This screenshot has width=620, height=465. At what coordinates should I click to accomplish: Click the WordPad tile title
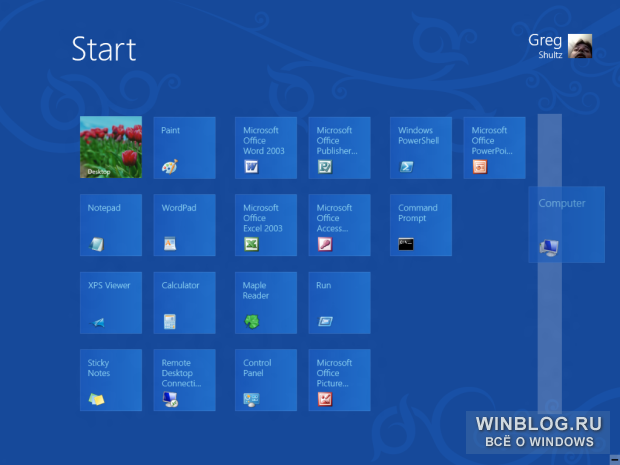[x=179, y=208]
